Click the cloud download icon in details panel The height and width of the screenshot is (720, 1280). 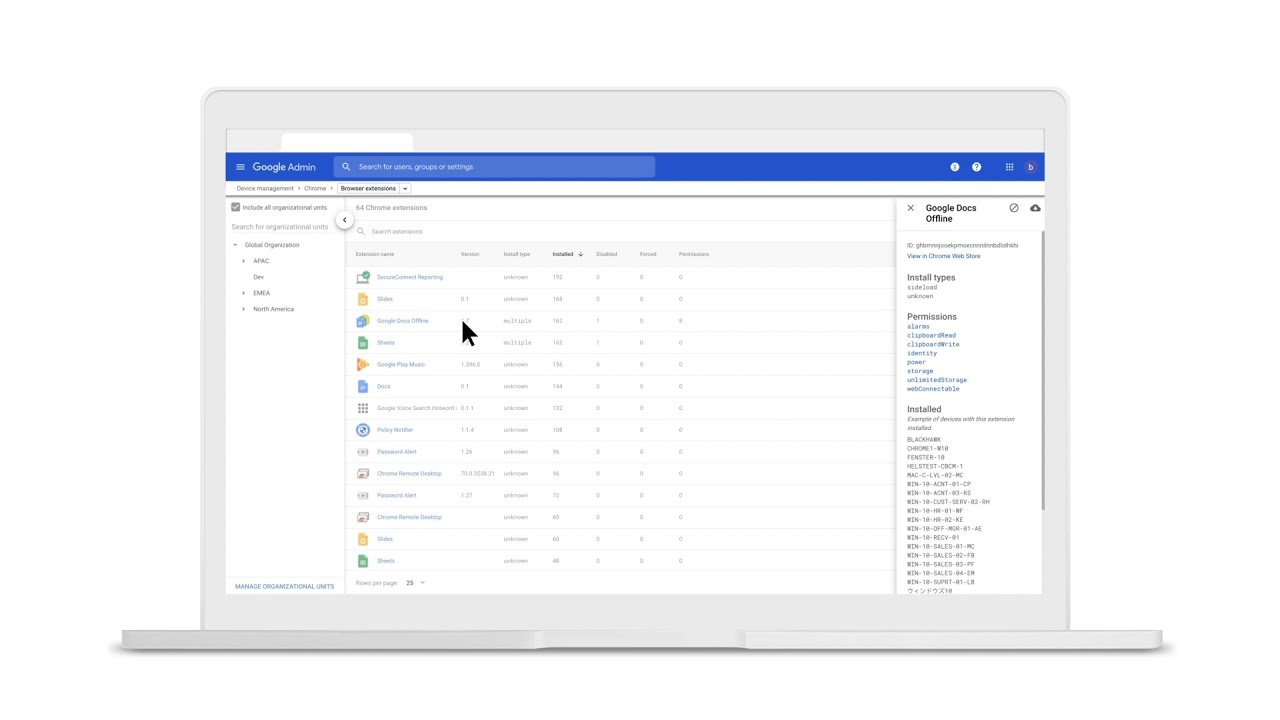click(1035, 208)
